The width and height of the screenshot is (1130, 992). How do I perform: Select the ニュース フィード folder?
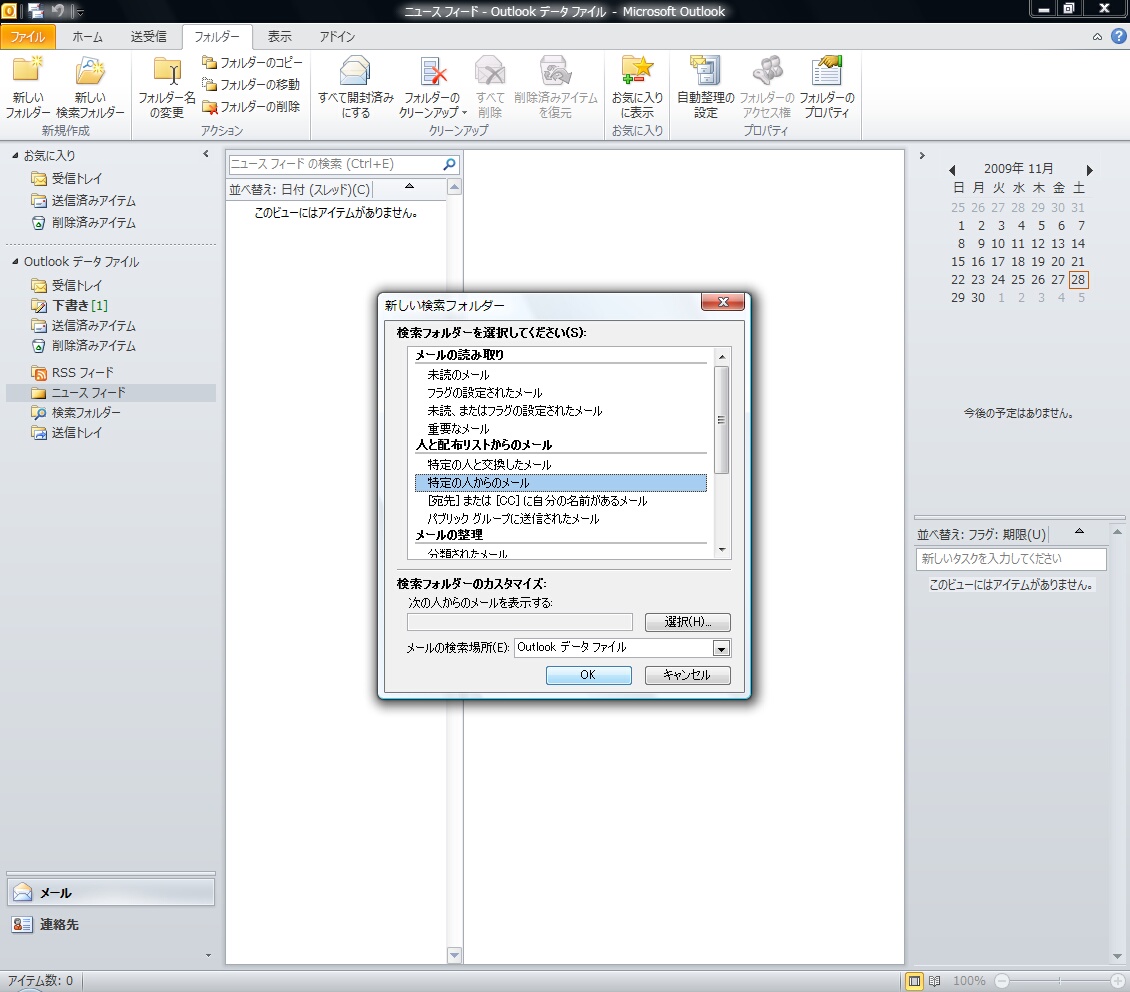(x=110, y=393)
